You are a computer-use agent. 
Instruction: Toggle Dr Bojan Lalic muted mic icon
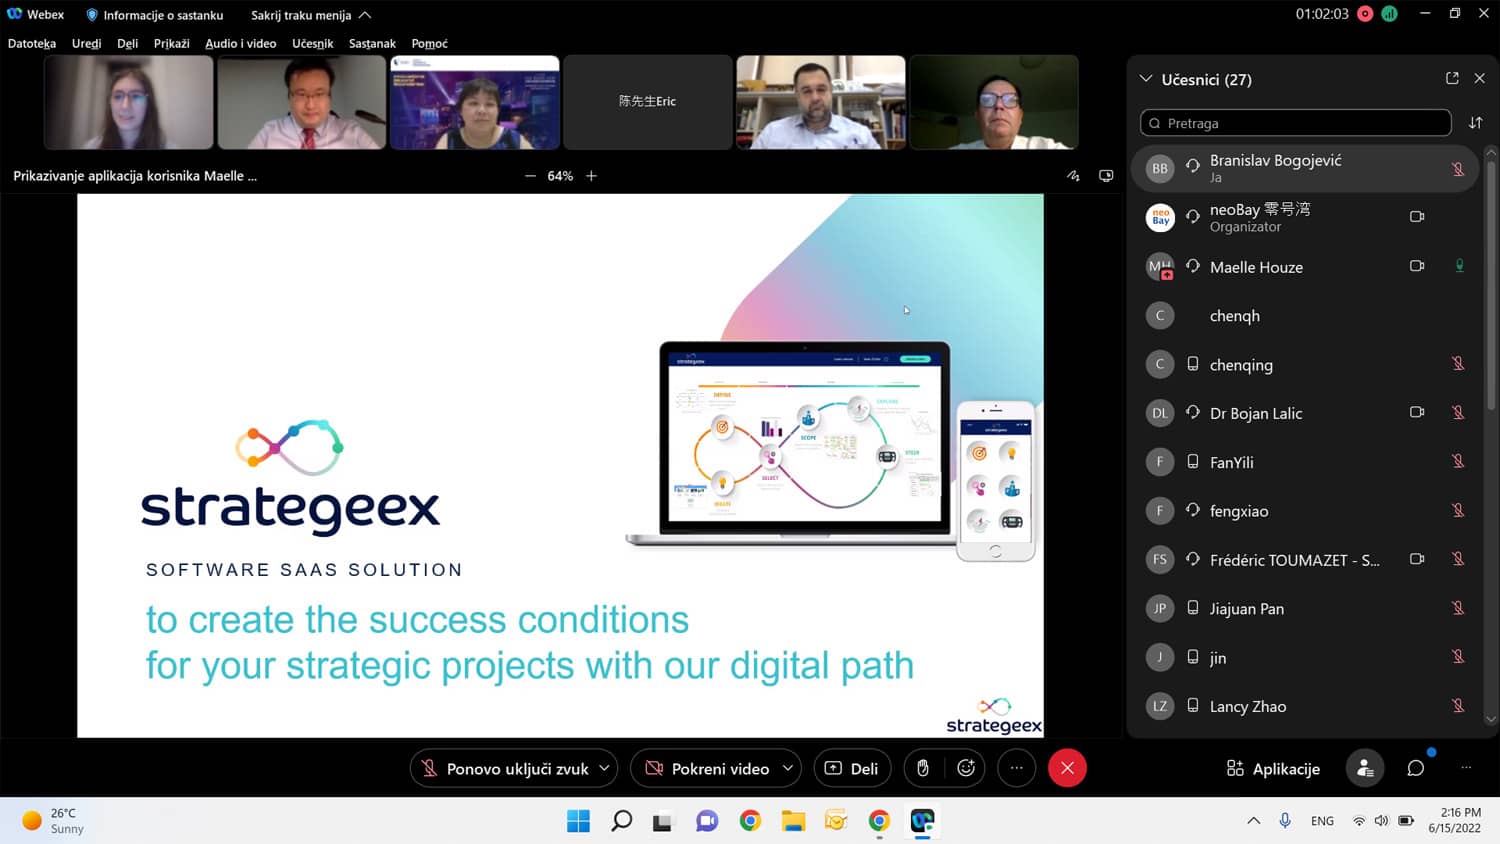tap(1458, 413)
